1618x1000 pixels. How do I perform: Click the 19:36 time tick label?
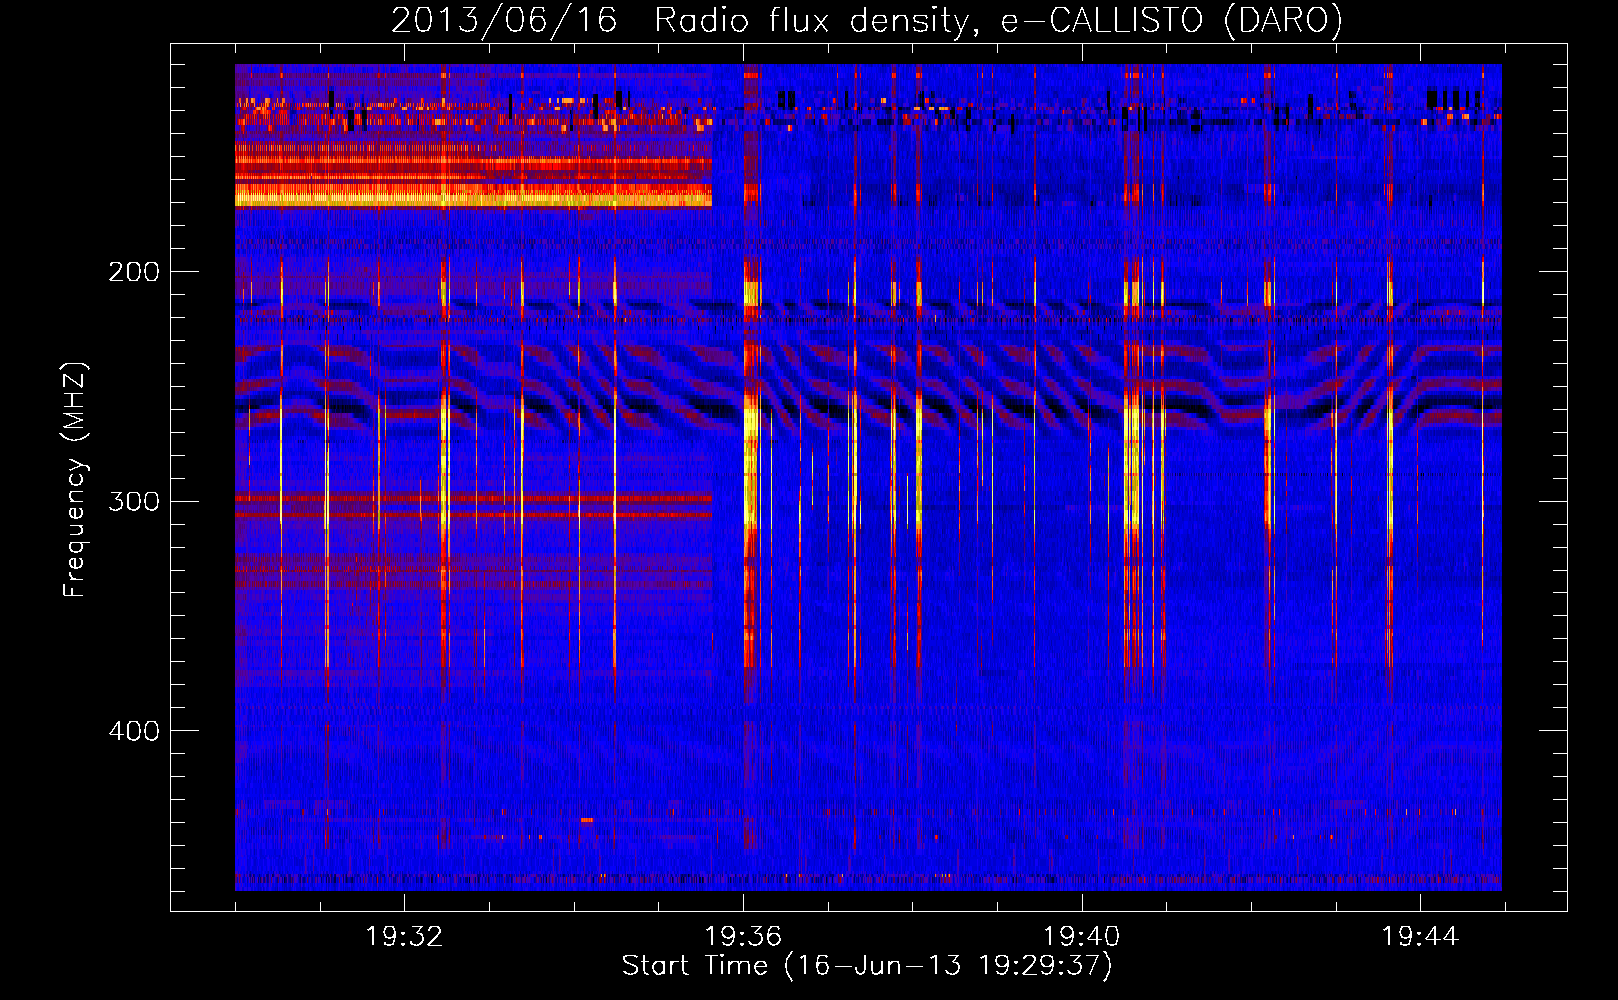pyautogui.click(x=743, y=936)
